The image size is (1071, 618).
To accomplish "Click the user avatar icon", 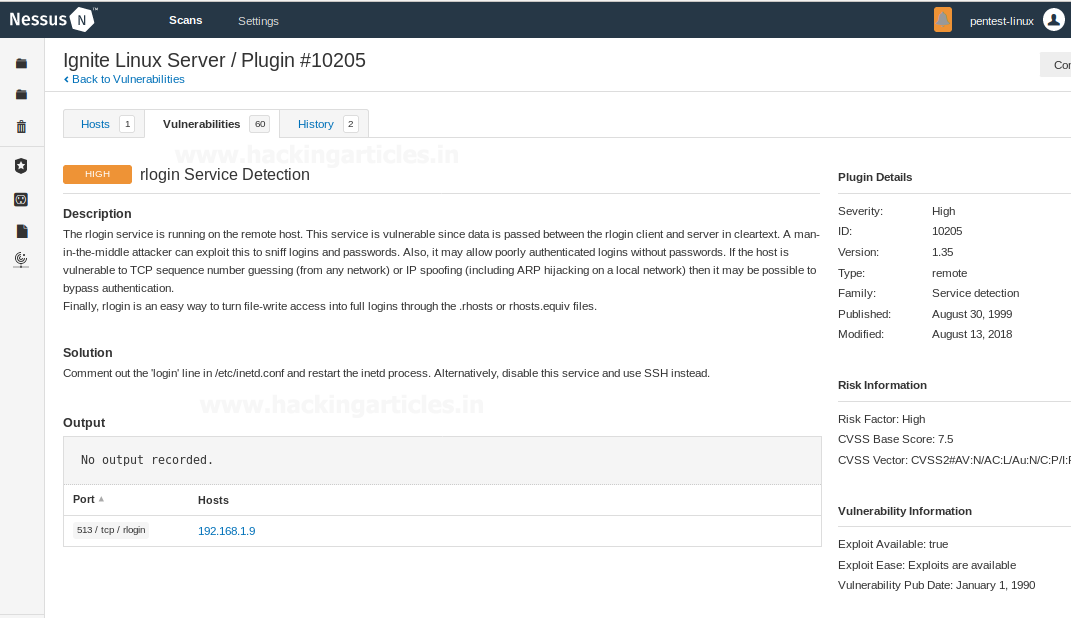I will [x=1053, y=20].
